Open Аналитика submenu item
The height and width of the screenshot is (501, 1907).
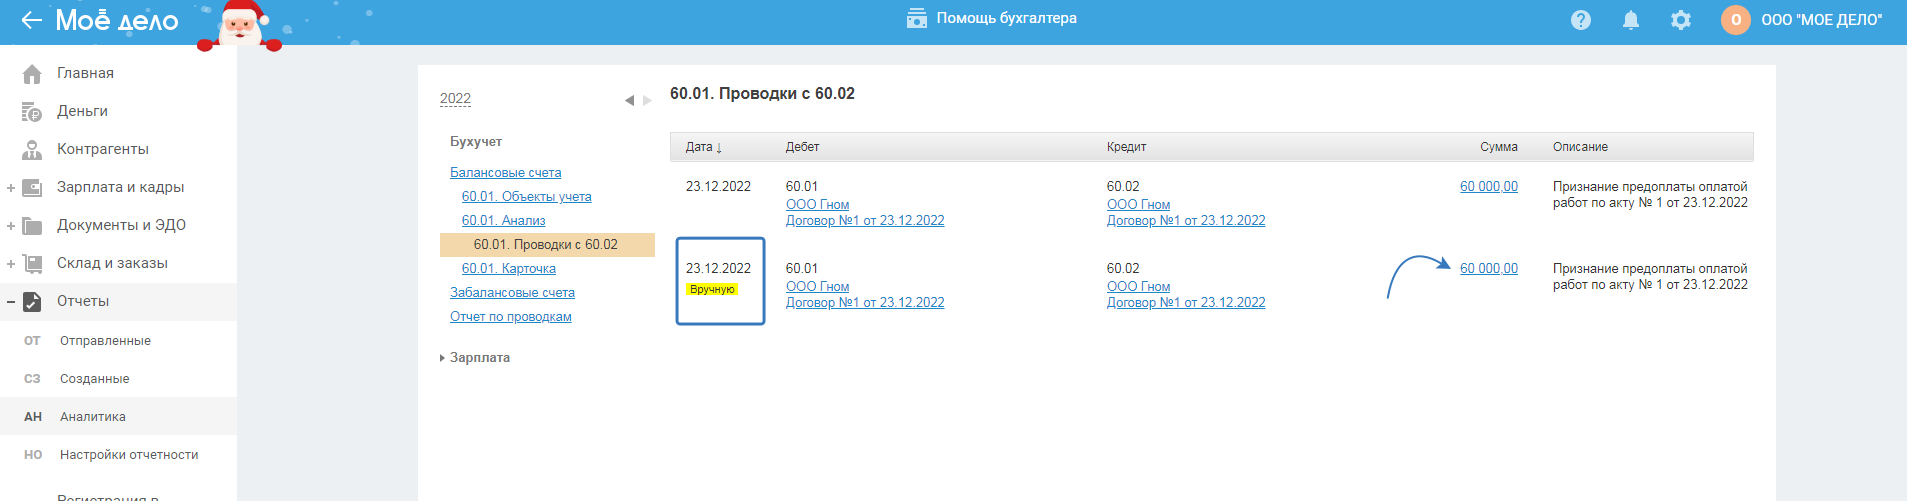coord(93,417)
